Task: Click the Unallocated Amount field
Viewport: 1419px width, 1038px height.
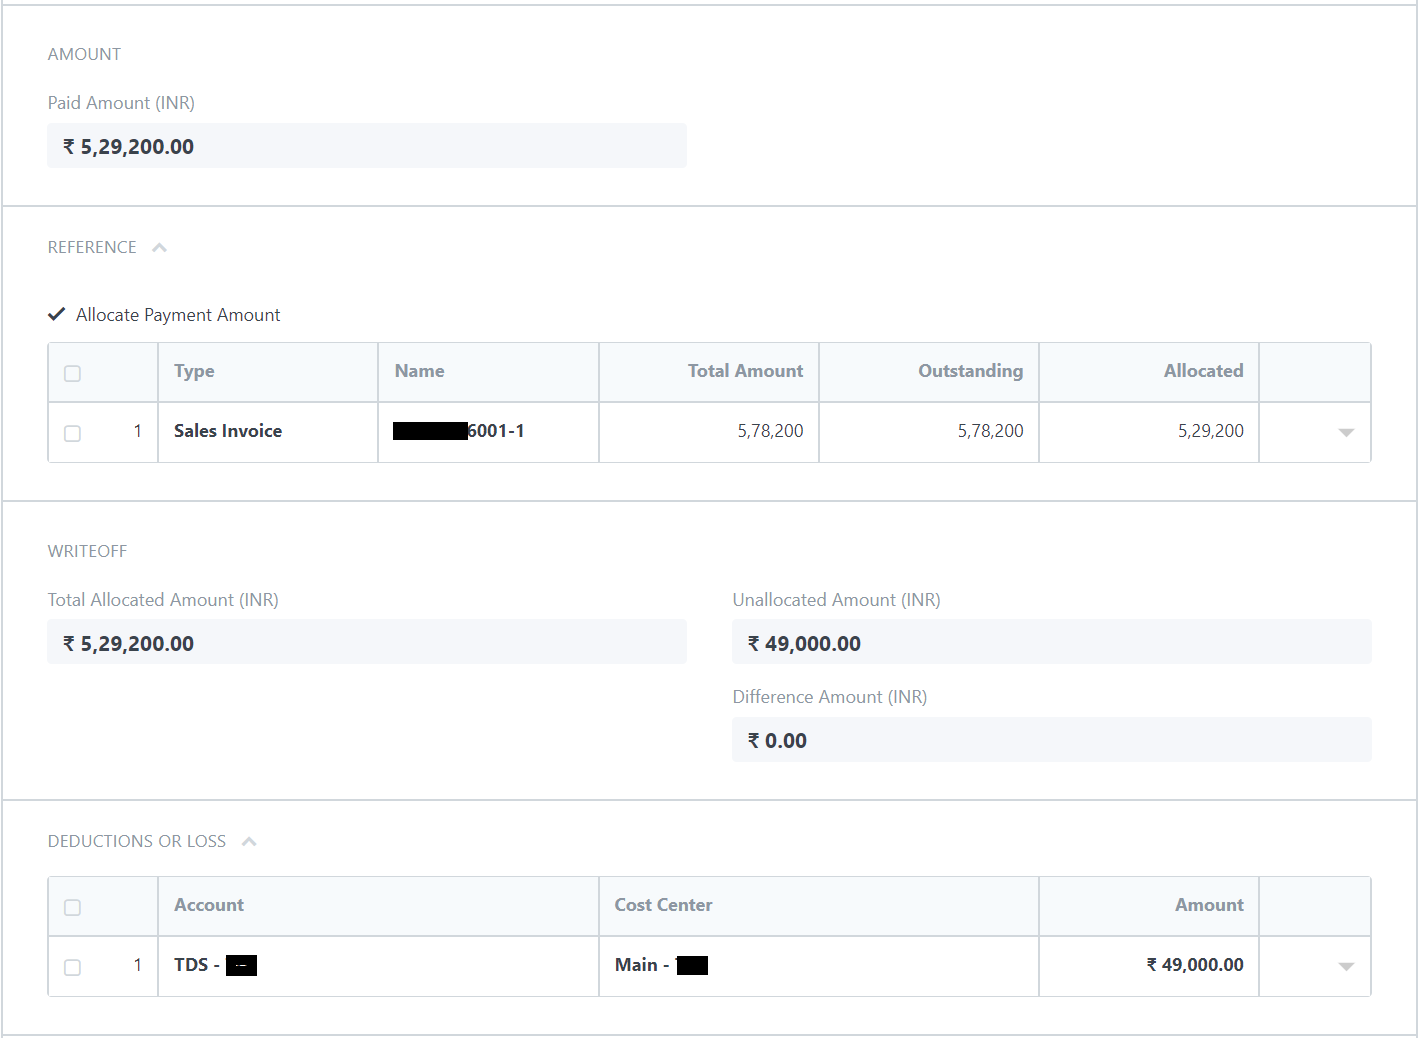Action: coord(1051,641)
